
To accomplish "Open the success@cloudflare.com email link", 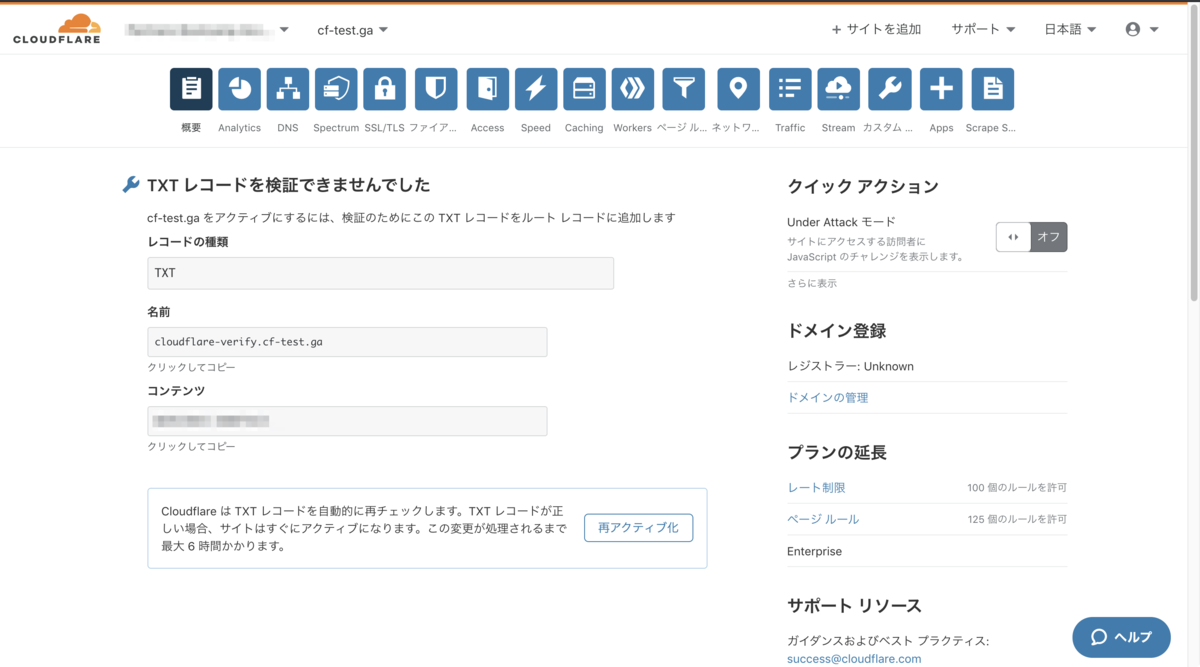I will click(854, 659).
